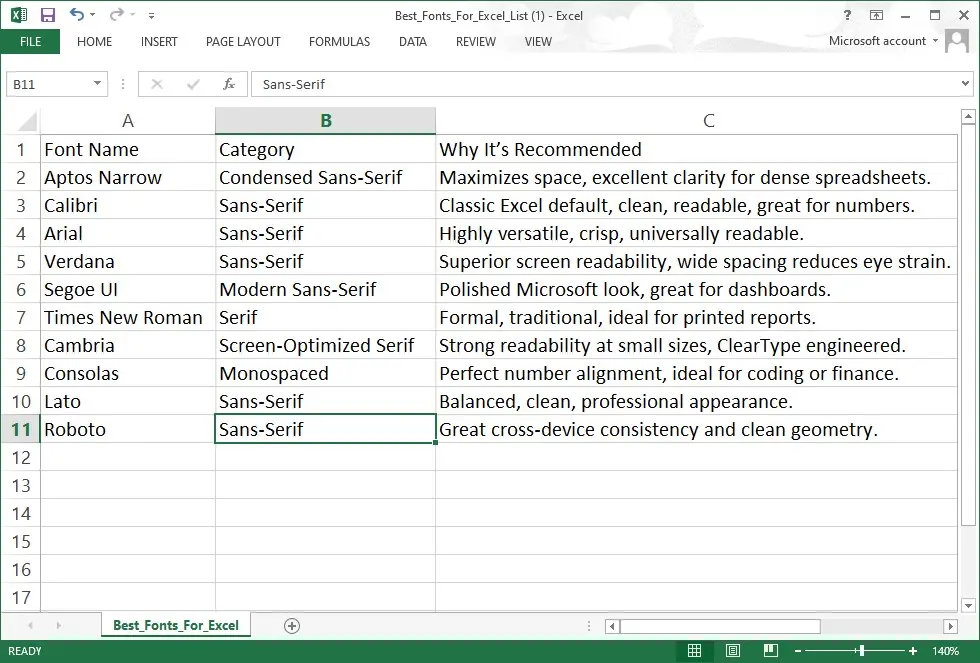Select the Verdana cell
This screenshot has height=663, width=980.
coord(128,261)
